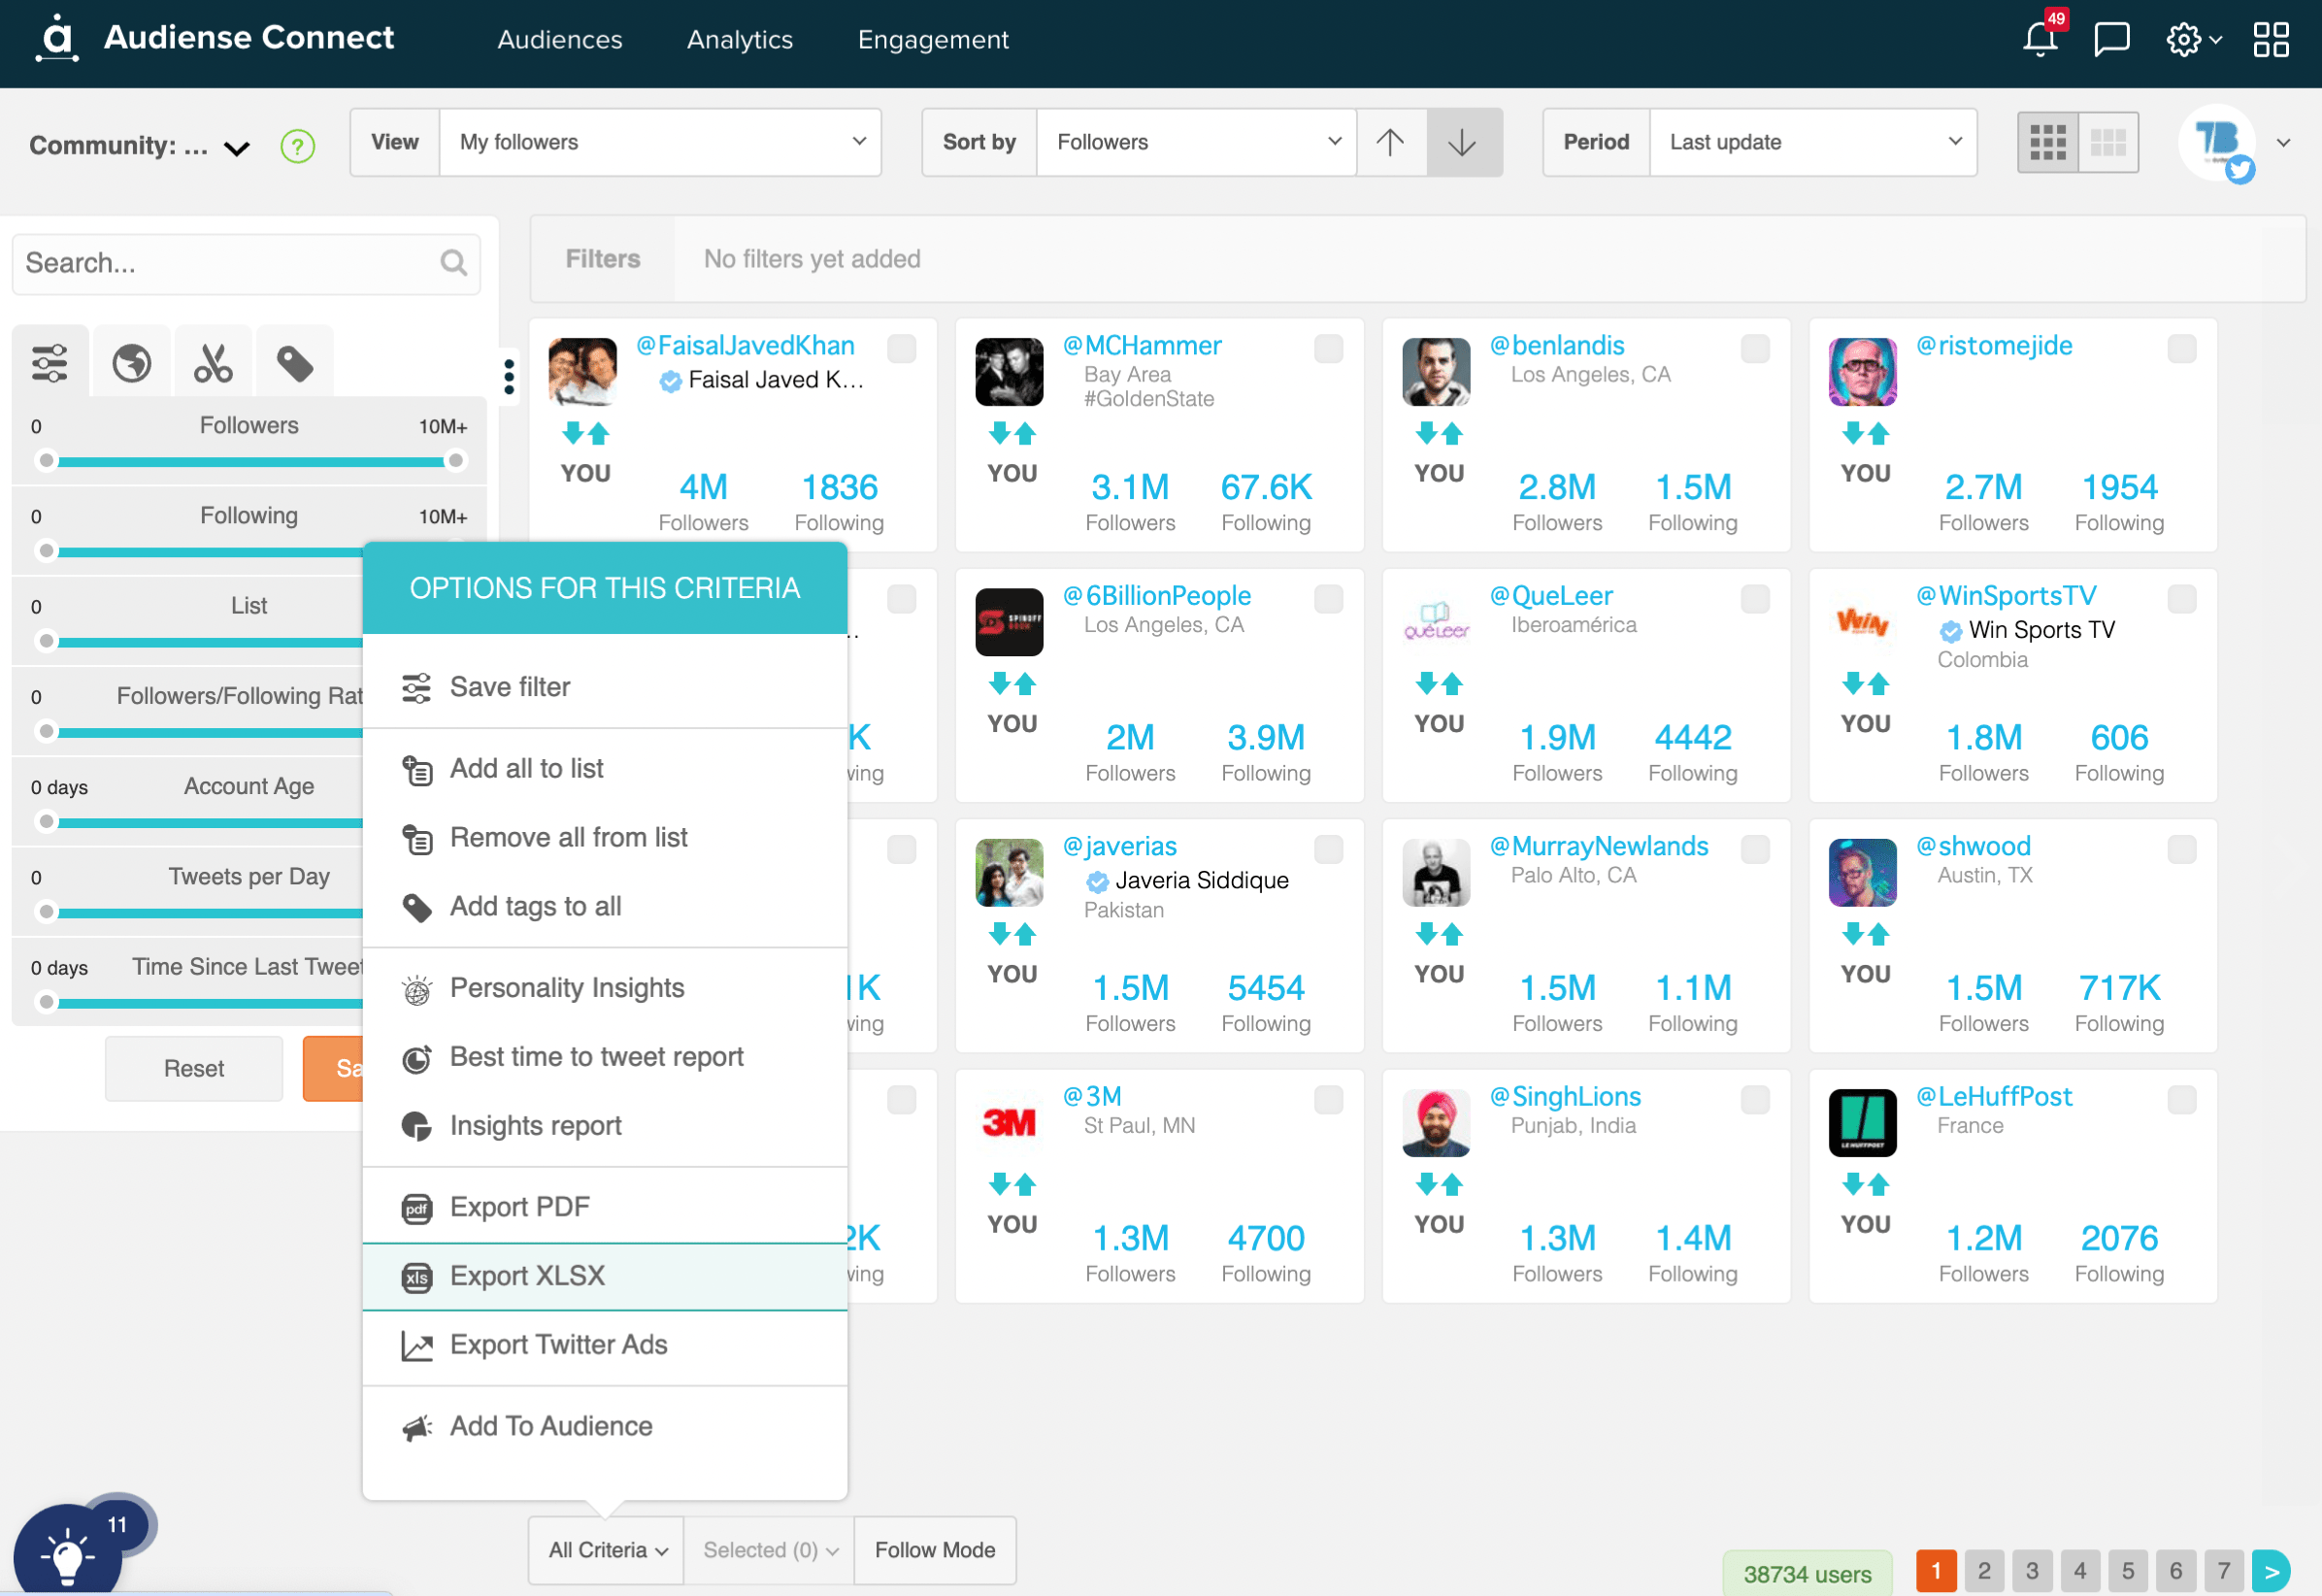Select the benlandis card checkbox
Screen dimensions: 2322x1596
[x=1755, y=348]
